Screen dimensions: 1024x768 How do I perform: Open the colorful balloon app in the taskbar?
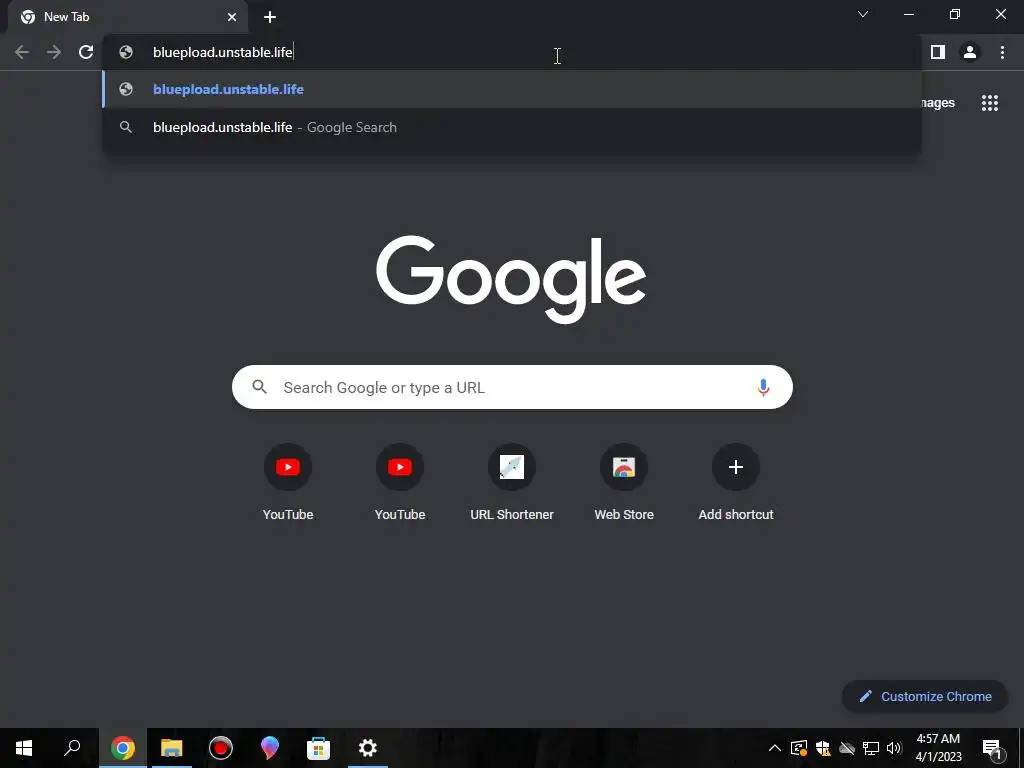[270, 748]
